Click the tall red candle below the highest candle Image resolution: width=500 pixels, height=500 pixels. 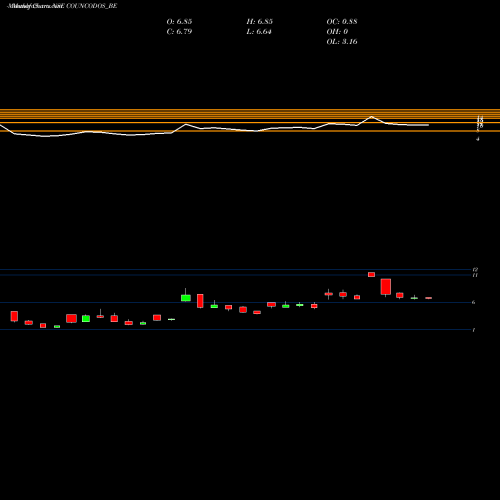[x=386, y=287]
